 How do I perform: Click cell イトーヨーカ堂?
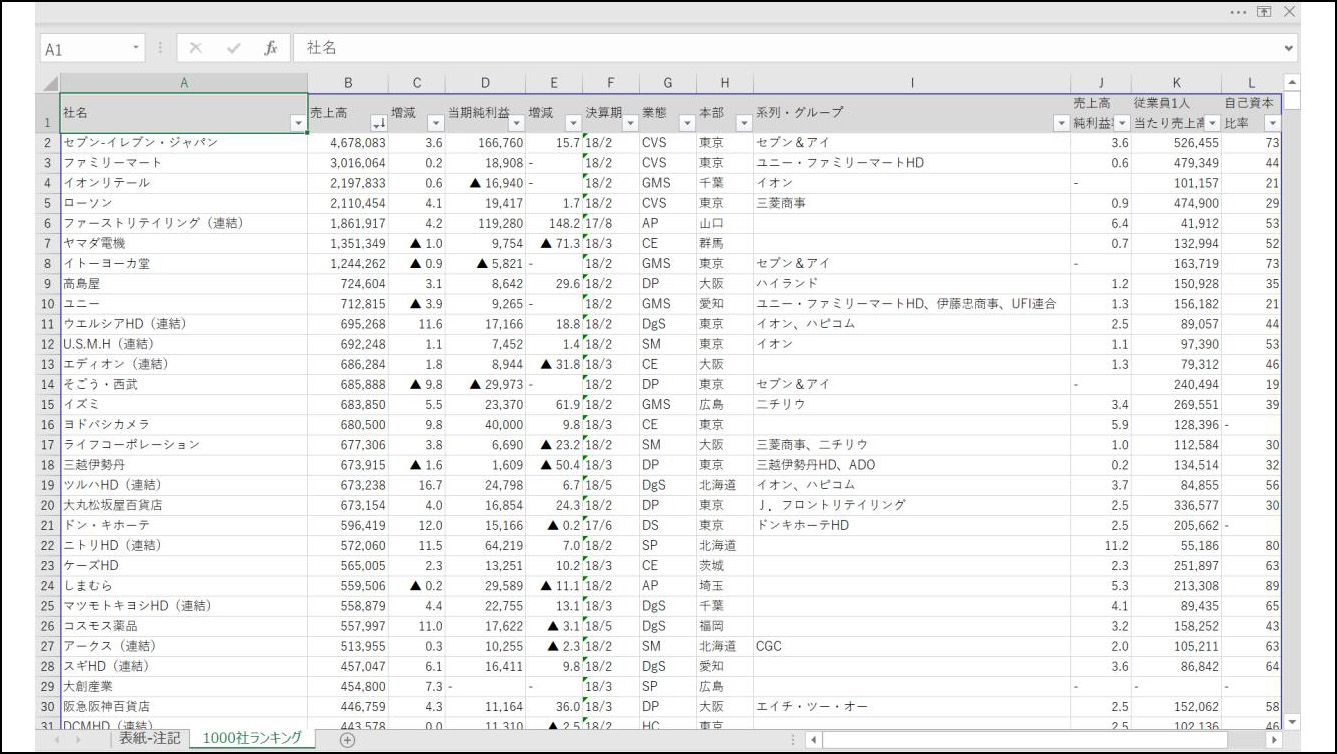pos(184,264)
